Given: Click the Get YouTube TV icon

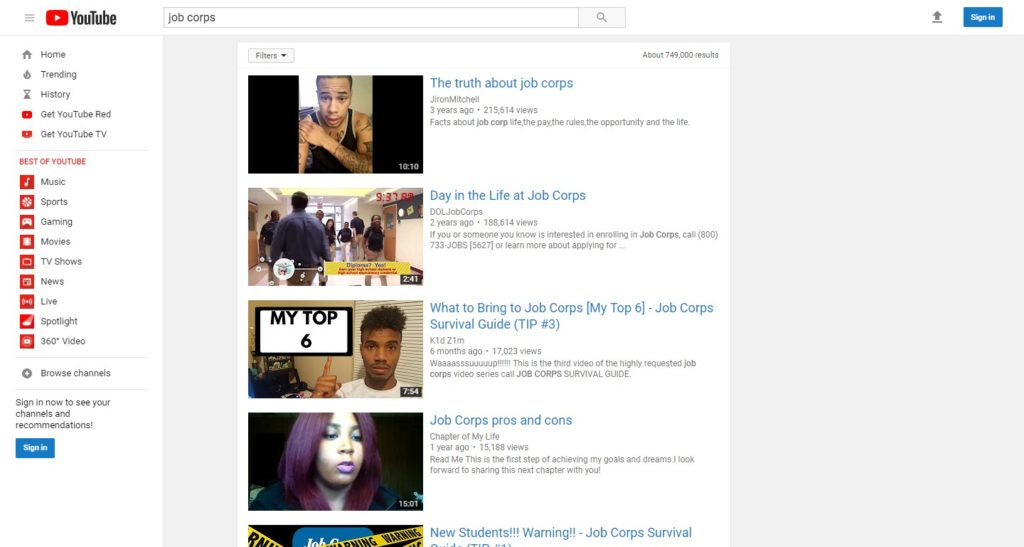Looking at the screenshot, I should pos(27,134).
